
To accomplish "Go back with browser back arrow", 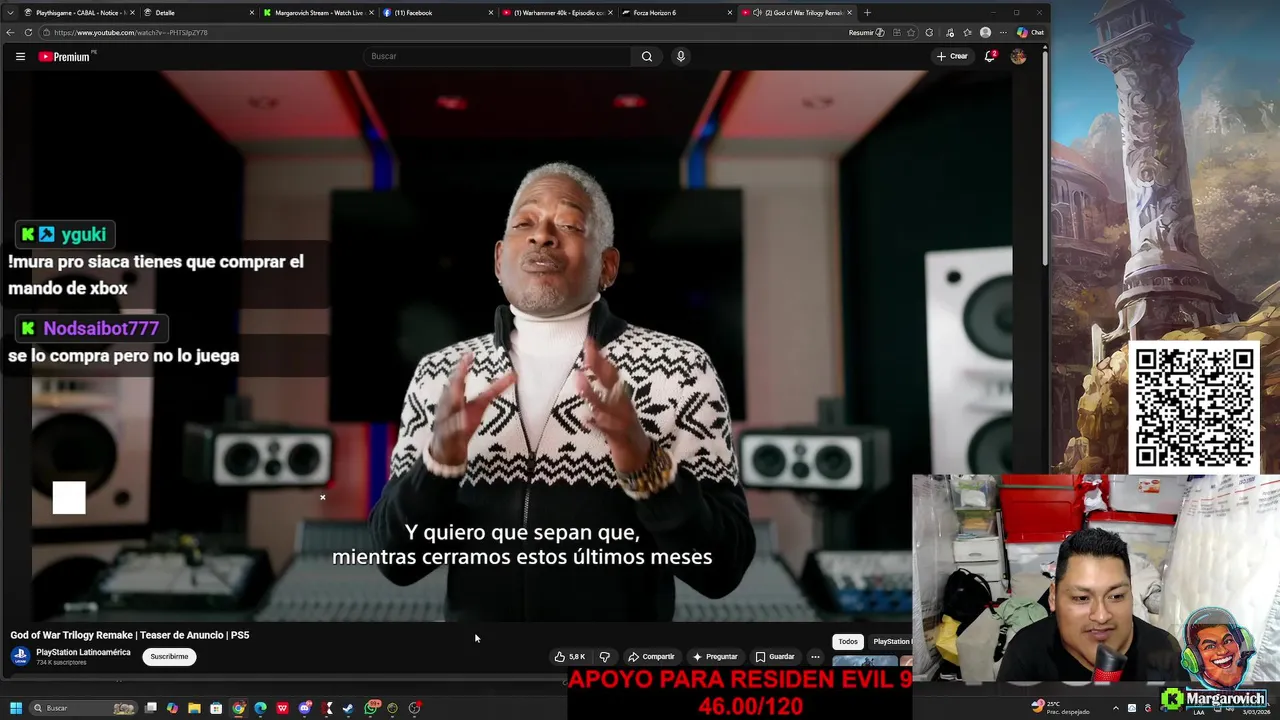I will (x=10, y=32).
